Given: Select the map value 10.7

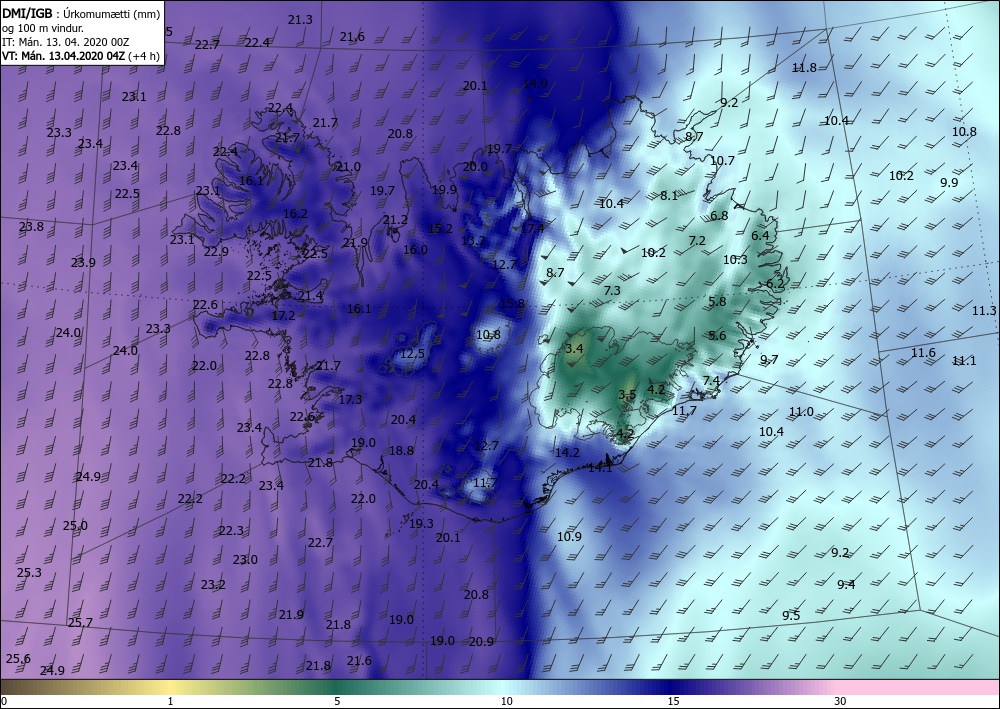Looking at the screenshot, I should pos(723,161).
